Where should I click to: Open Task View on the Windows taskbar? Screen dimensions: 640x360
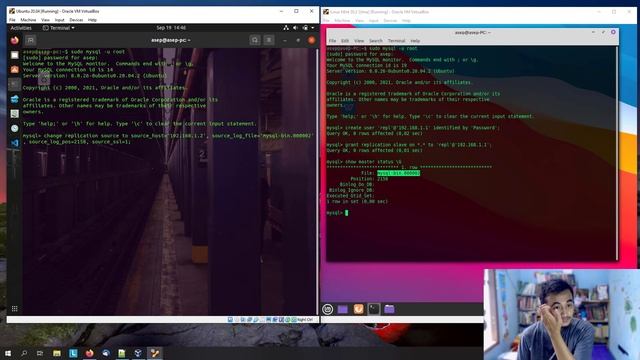click(x=40, y=353)
